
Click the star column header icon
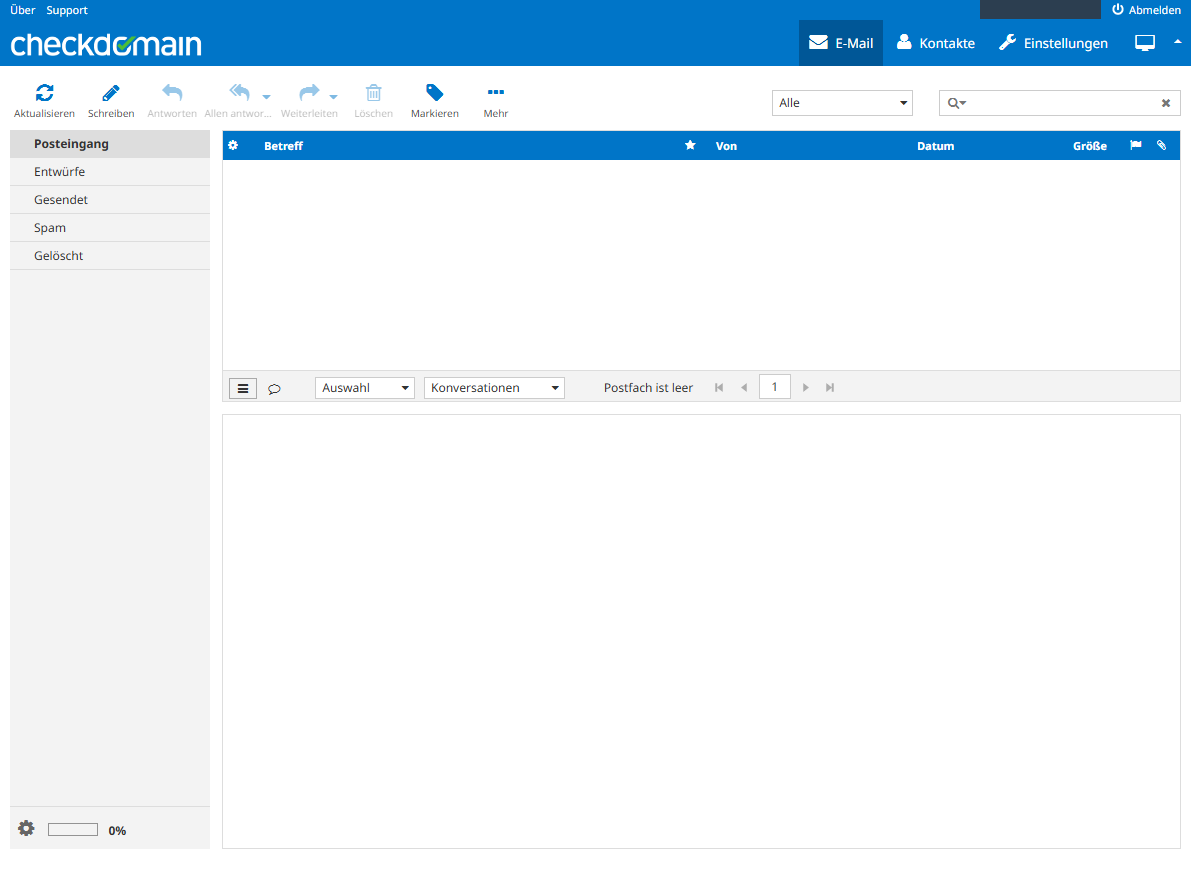click(690, 146)
